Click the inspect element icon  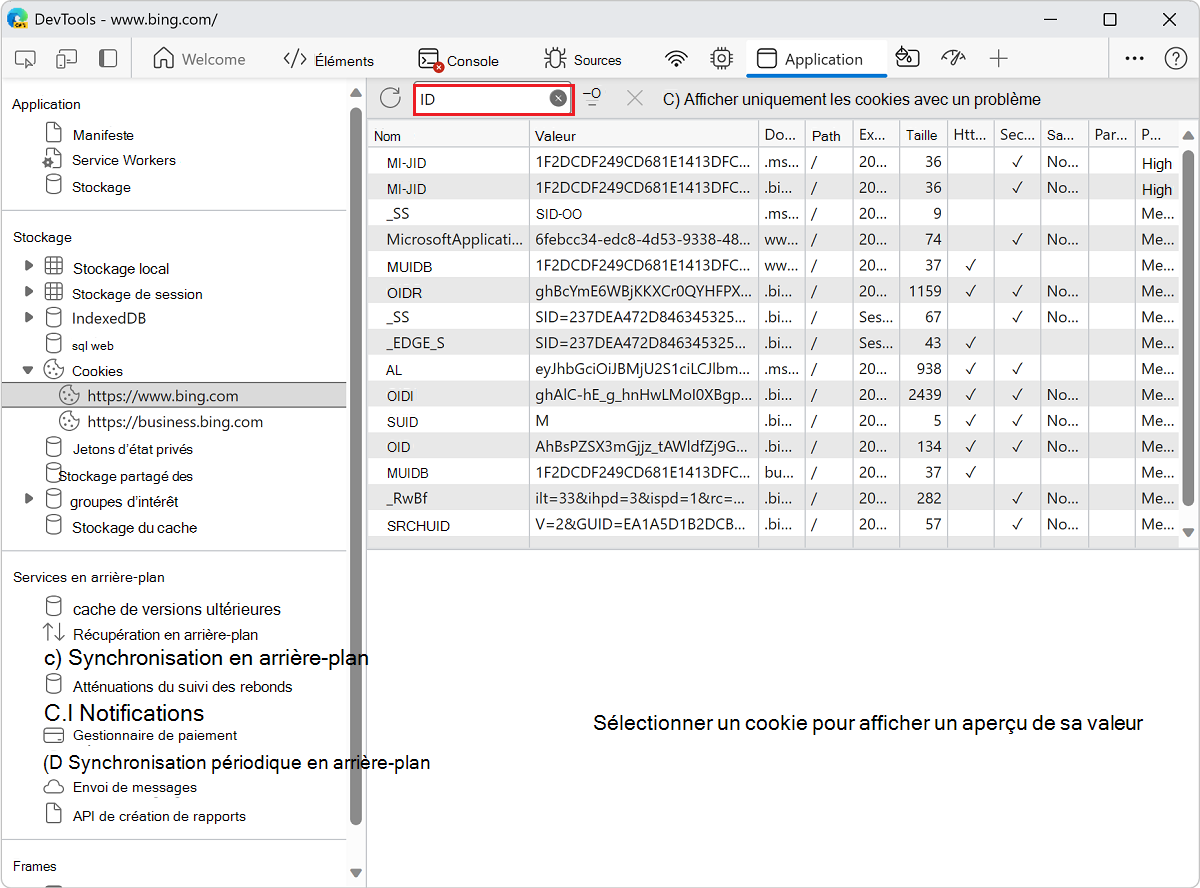(25, 59)
